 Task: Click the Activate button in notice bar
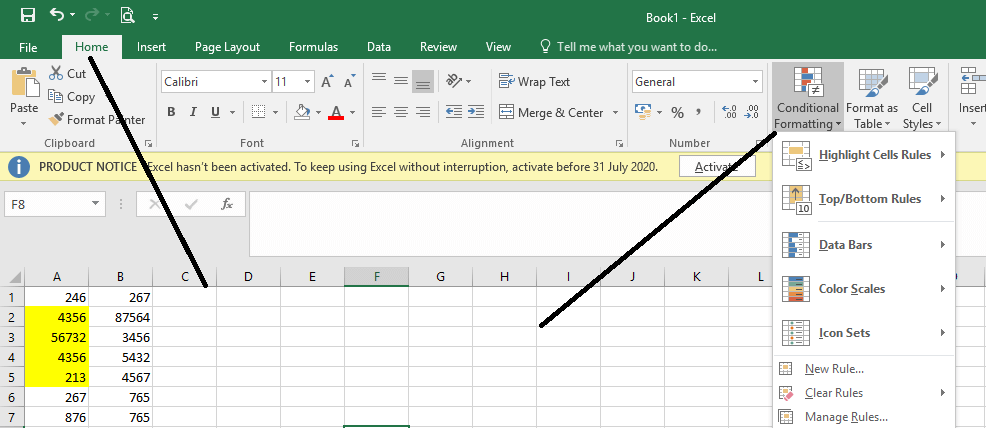click(716, 167)
